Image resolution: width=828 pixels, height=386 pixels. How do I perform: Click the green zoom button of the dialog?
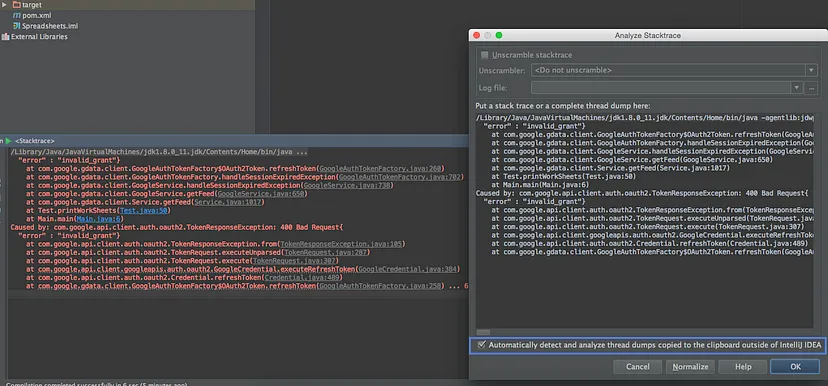coord(499,35)
